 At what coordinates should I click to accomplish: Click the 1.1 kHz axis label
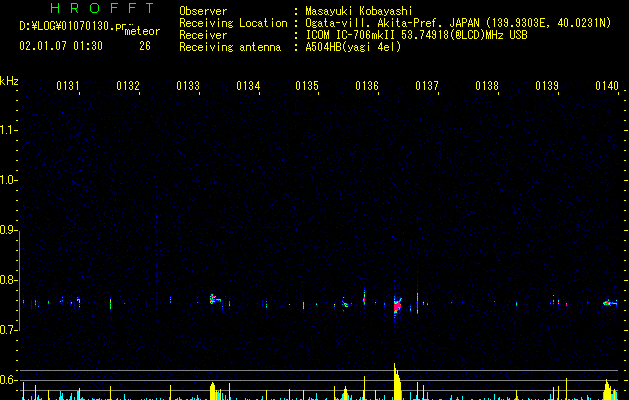click(8, 130)
